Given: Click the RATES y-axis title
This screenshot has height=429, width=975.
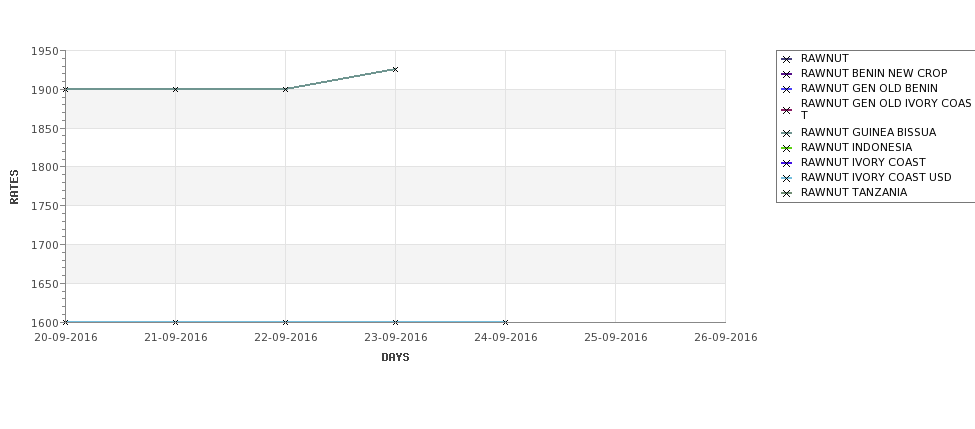Looking at the screenshot, I should 14,187.
